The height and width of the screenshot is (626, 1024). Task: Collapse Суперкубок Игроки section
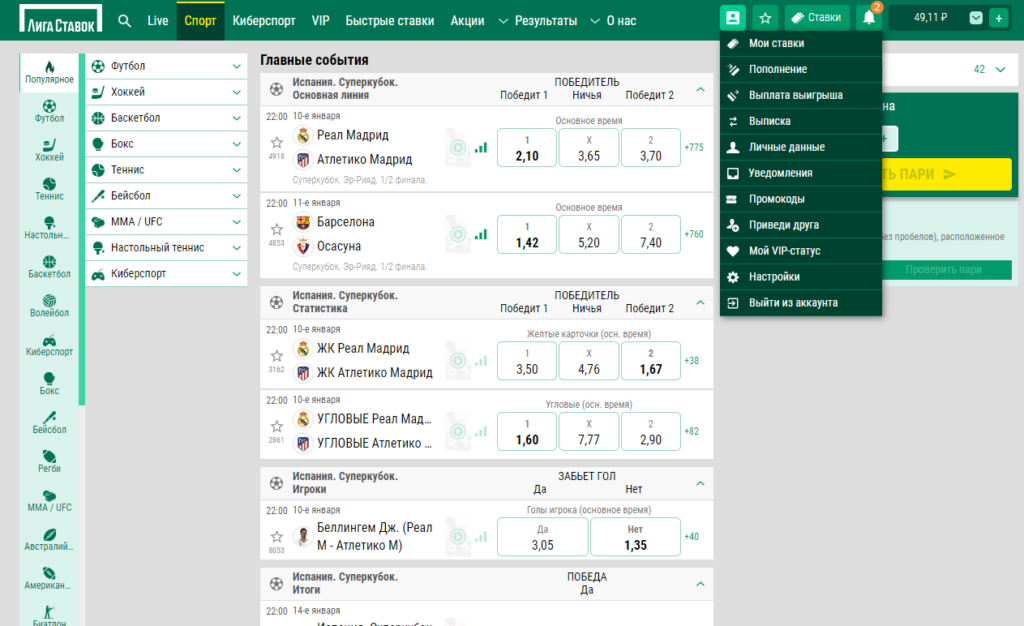tap(700, 483)
